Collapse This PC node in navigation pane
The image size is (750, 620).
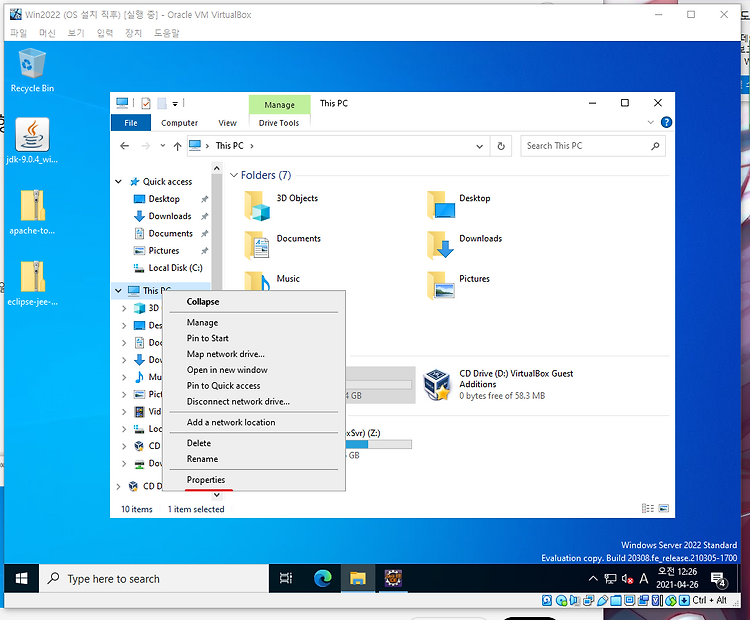(119, 290)
